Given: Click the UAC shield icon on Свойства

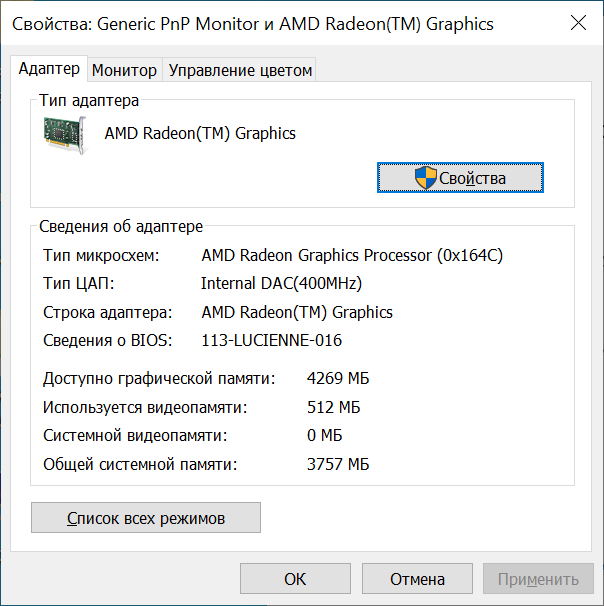Looking at the screenshot, I should (425, 178).
